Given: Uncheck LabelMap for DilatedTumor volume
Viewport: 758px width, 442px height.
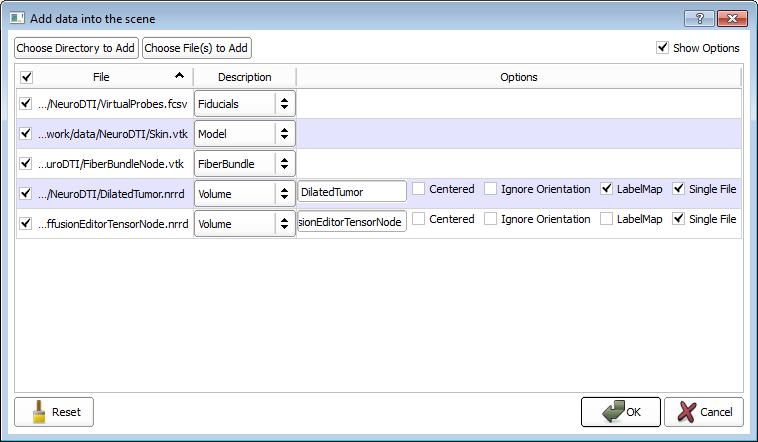Looking at the screenshot, I should click(x=607, y=189).
